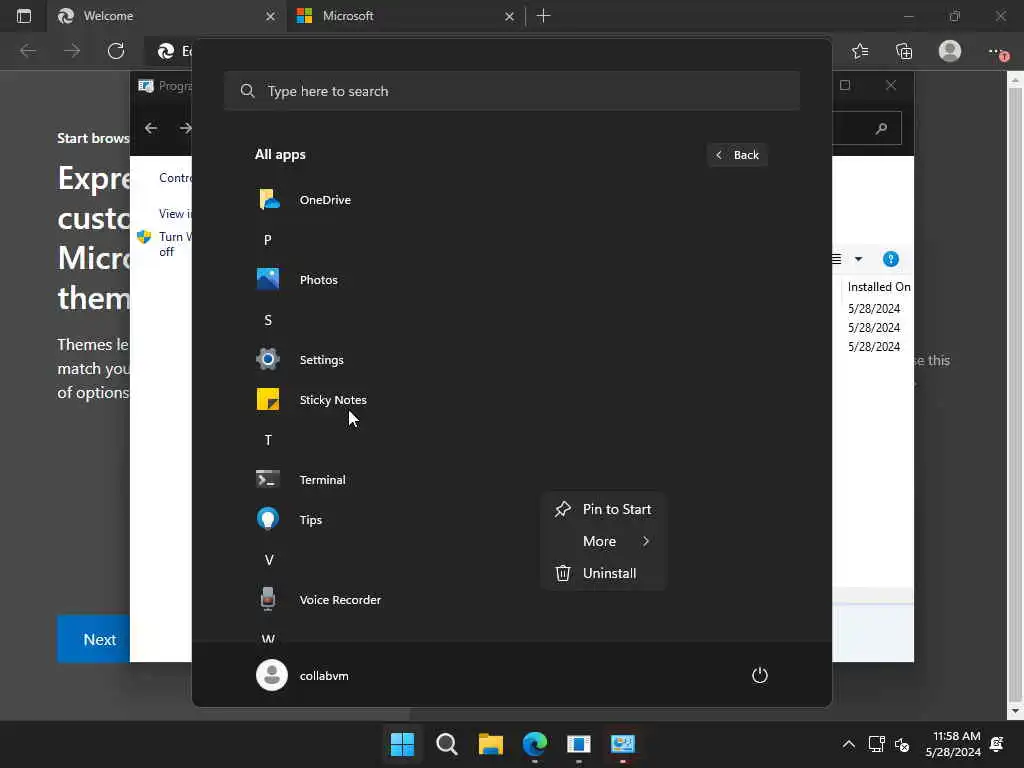
Task: Open the collabvm user account menu
Action: point(303,675)
